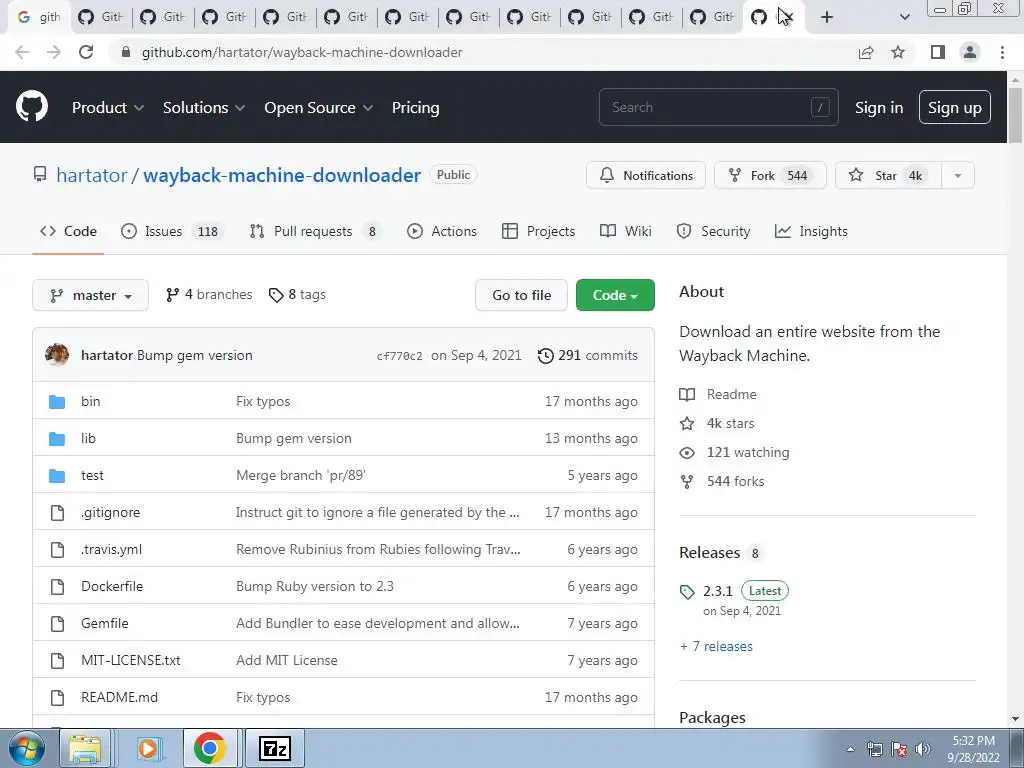The width and height of the screenshot is (1024, 768).
Task: Open the Wiki tab
Action: coord(626,231)
